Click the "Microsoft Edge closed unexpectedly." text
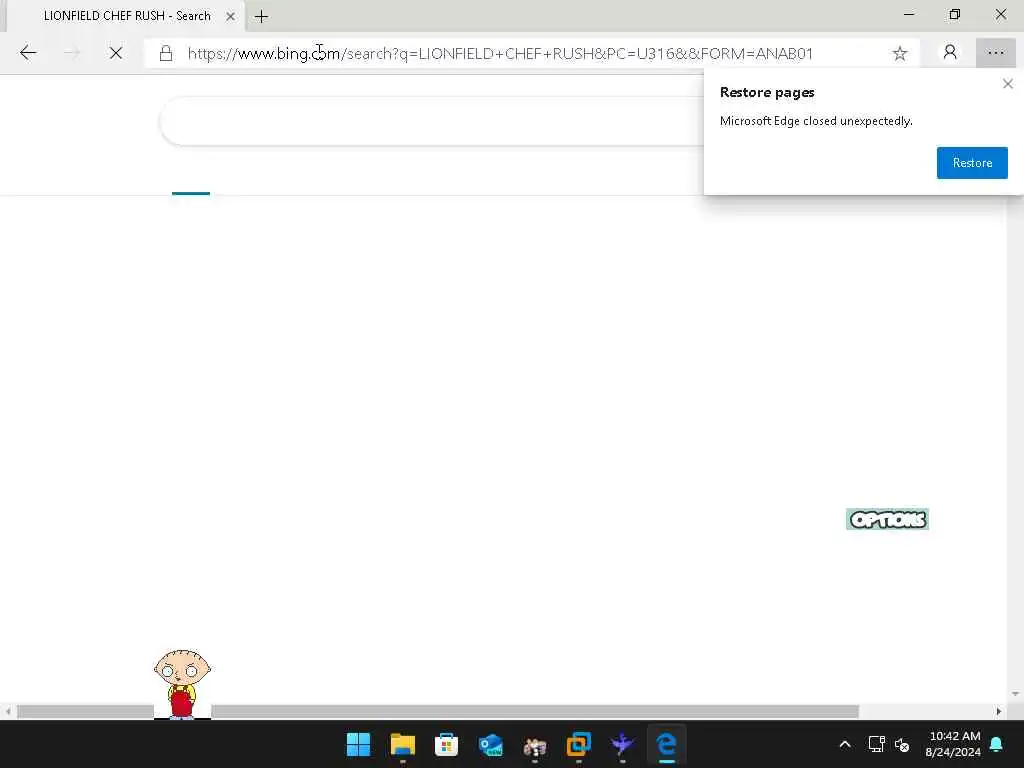 click(816, 121)
